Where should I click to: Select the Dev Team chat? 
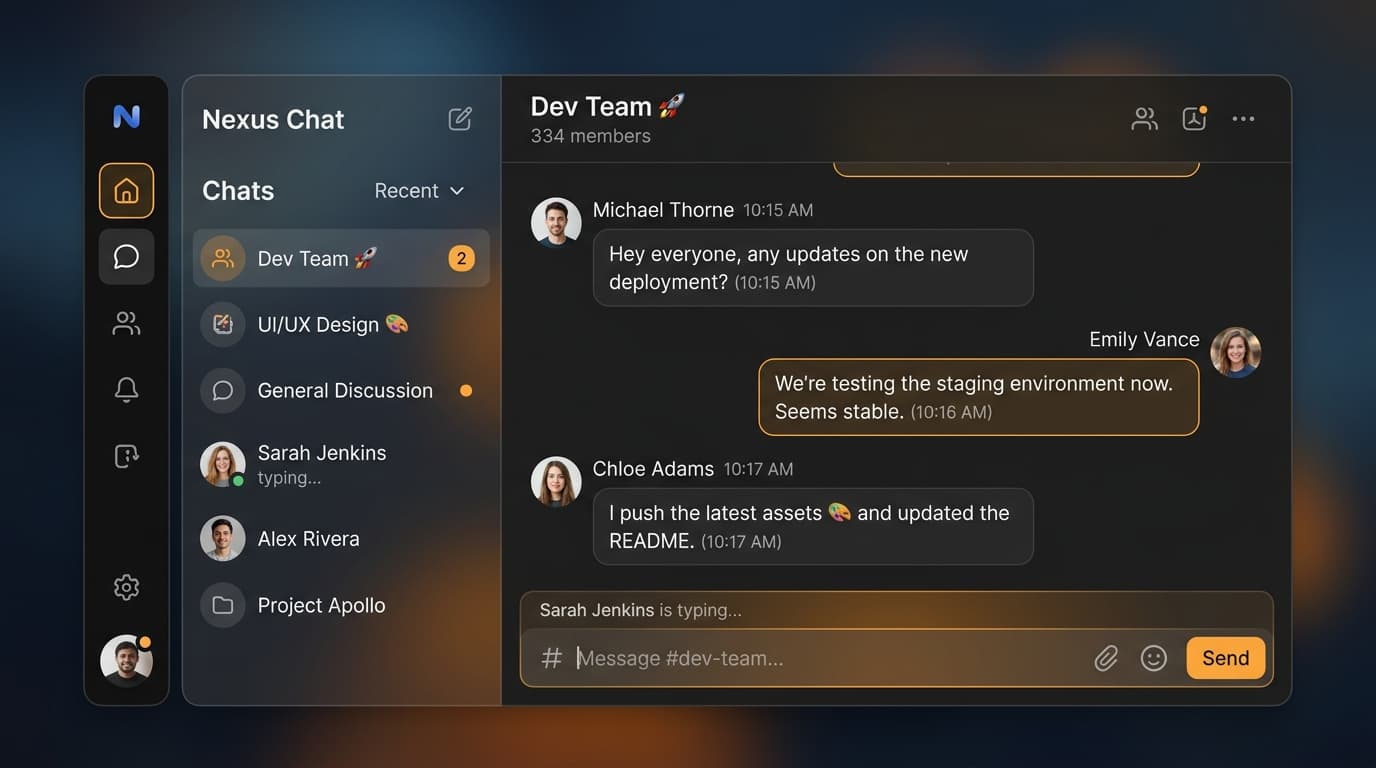tap(341, 258)
